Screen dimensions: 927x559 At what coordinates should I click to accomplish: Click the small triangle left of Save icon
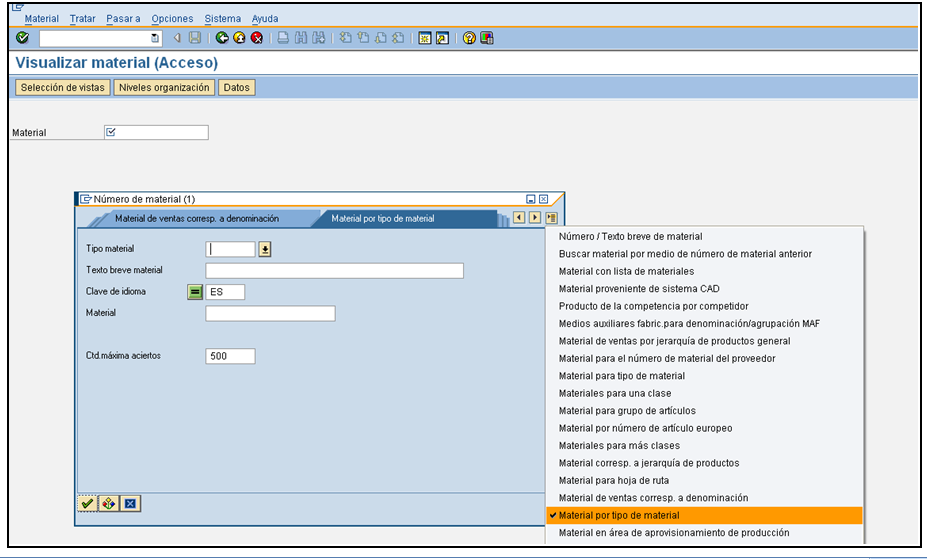coord(177,38)
